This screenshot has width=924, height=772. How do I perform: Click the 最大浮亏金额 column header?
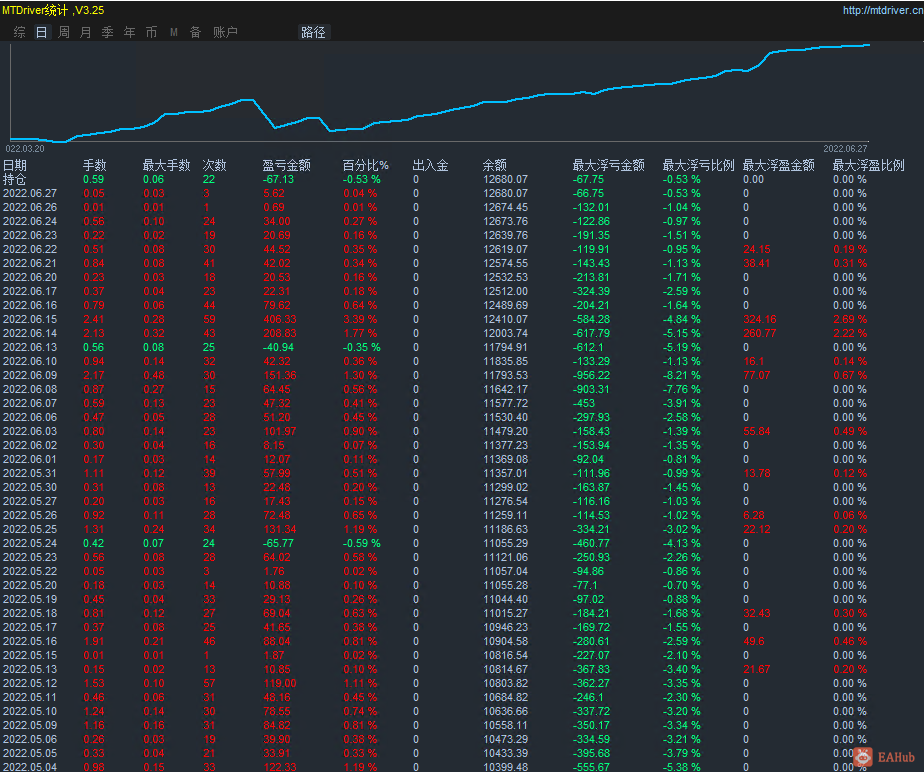(x=609, y=166)
